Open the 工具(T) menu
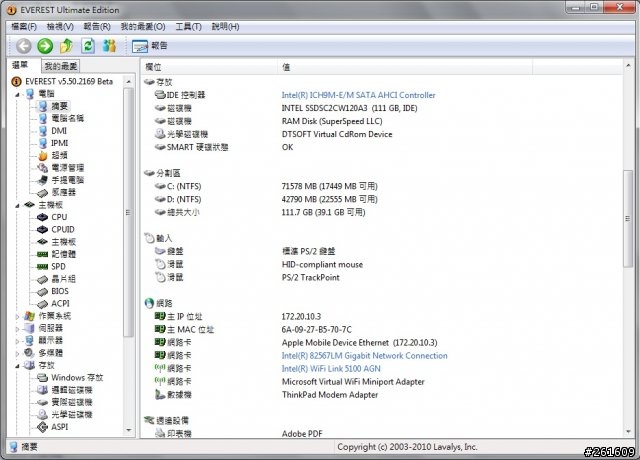 189,27
